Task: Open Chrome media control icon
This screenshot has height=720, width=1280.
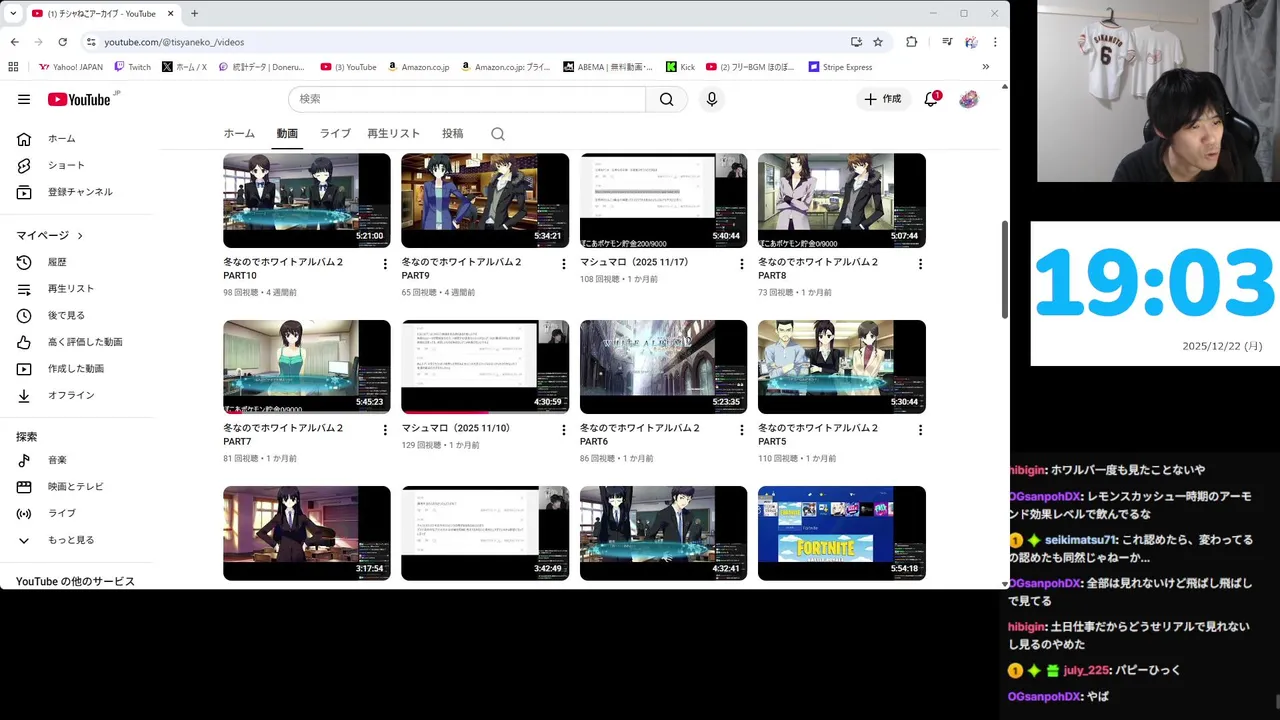Action: click(x=946, y=42)
